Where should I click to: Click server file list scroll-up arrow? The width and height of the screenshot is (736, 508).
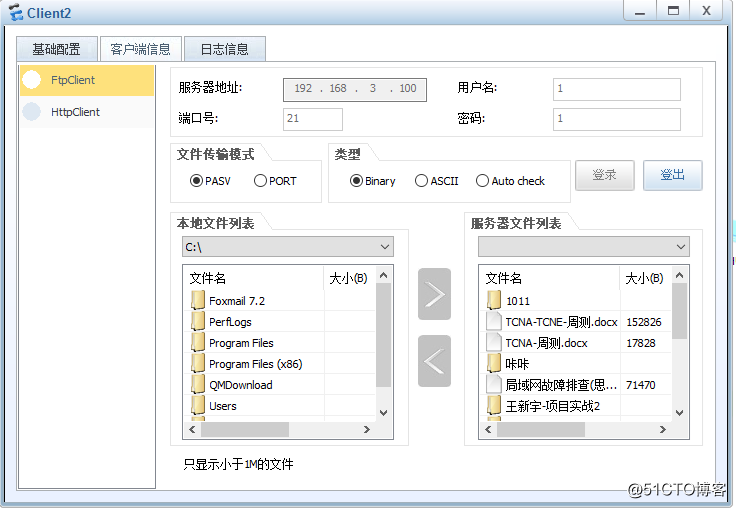[679, 275]
